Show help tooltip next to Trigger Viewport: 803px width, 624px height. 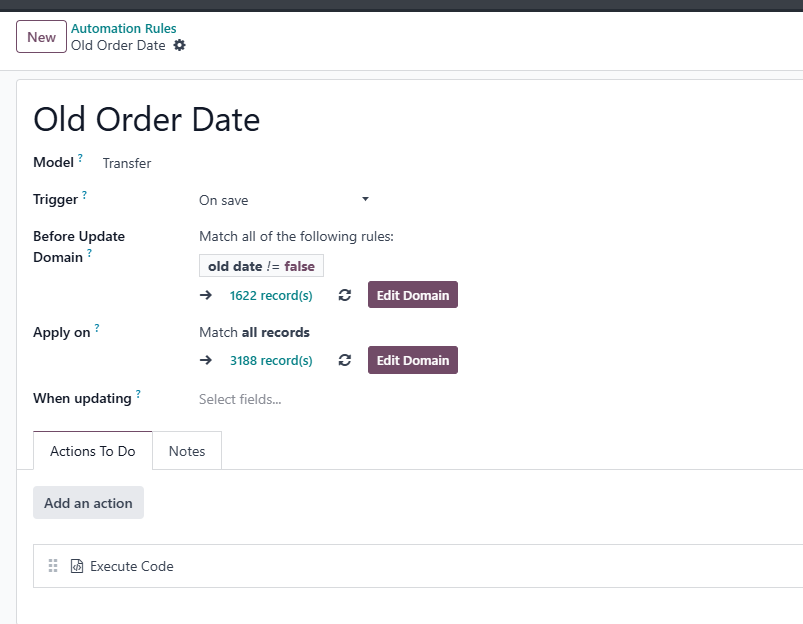(84, 195)
